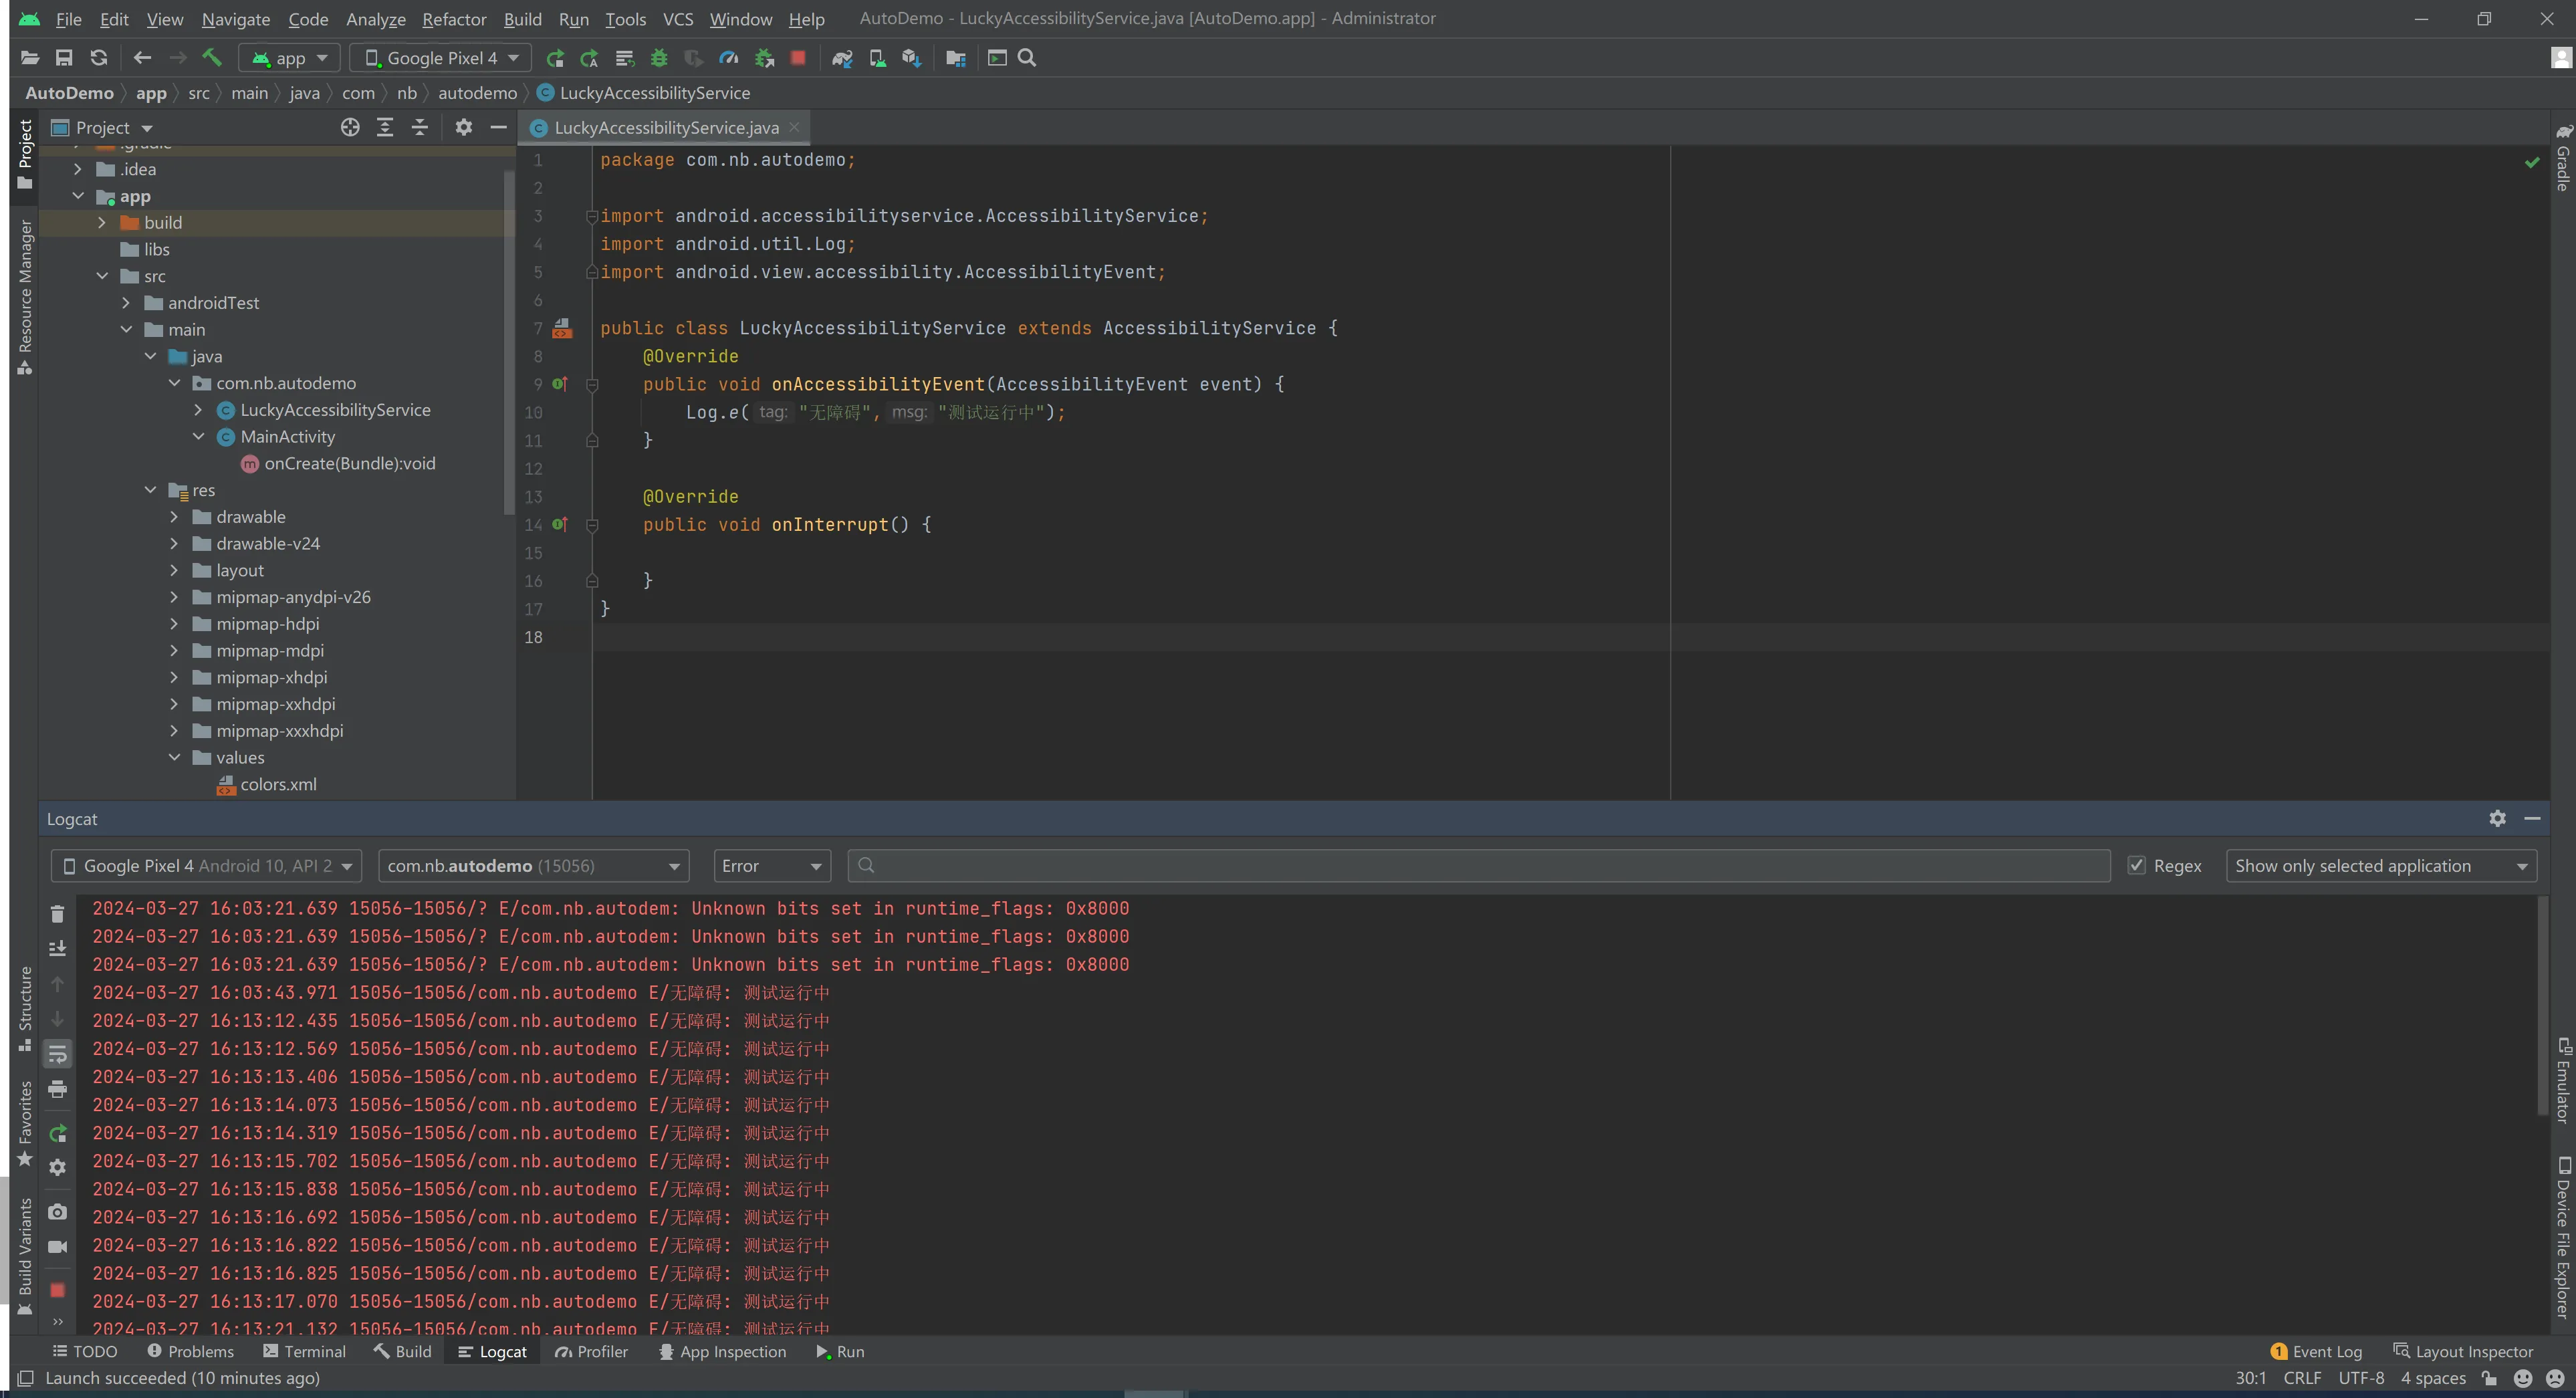Click the green Rerun app icon

(555, 58)
